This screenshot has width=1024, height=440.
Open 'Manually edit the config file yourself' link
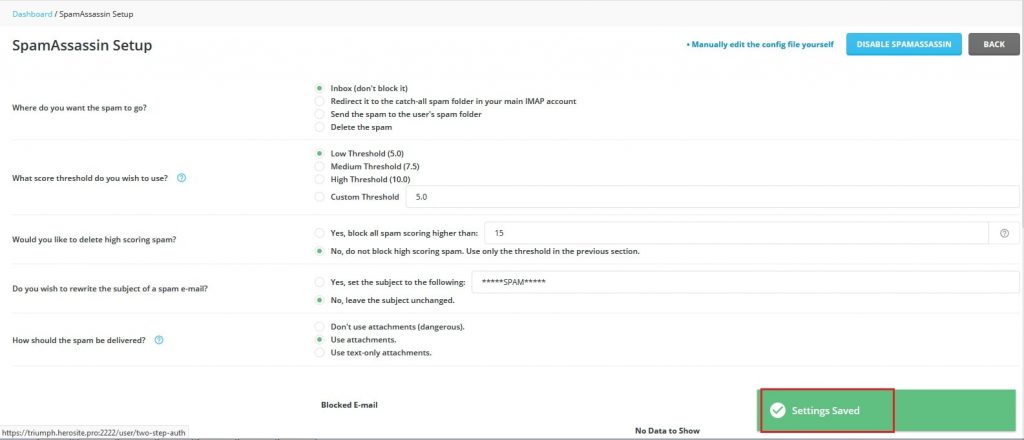760,45
